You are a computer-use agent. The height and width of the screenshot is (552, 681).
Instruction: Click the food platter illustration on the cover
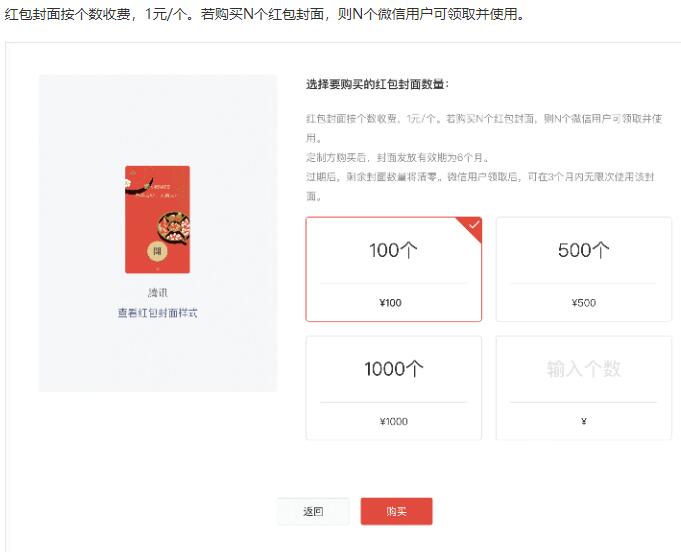[174, 228]
